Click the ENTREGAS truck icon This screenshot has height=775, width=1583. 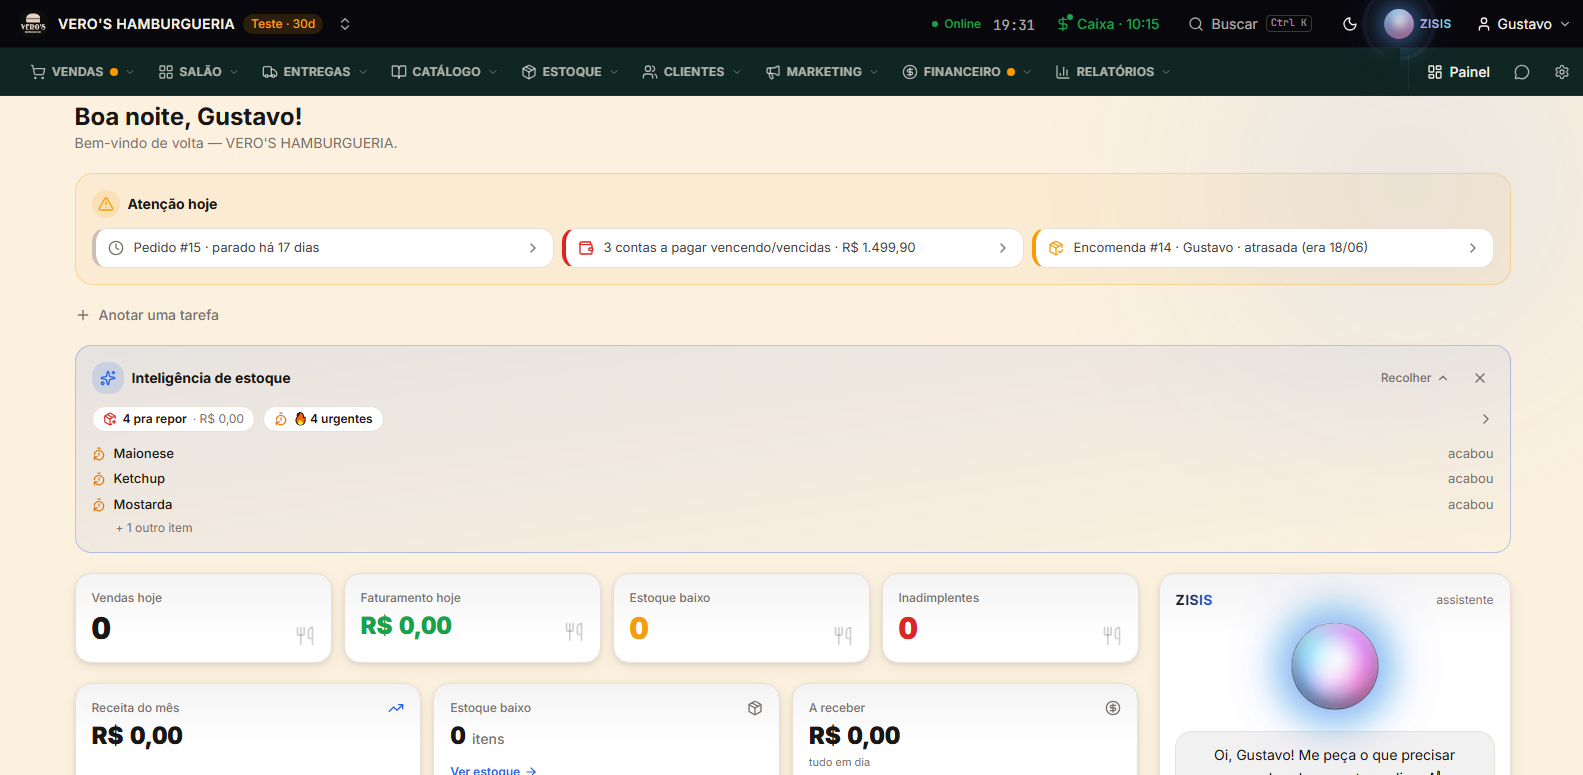[x=270, y=72]
